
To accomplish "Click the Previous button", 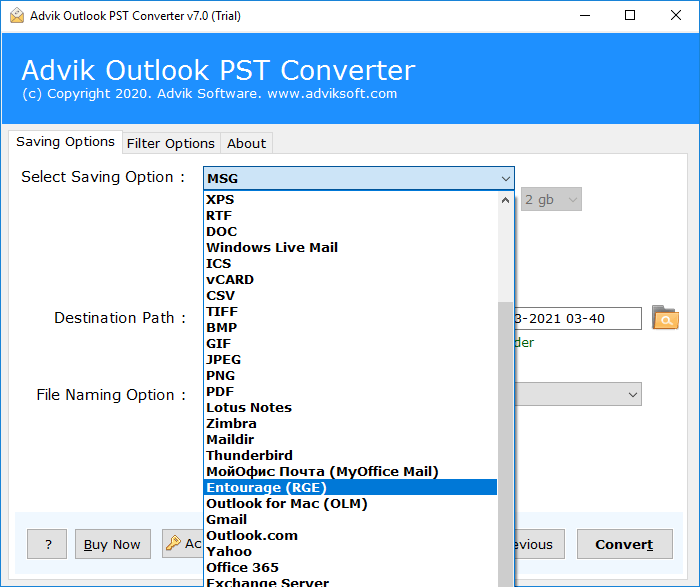I will tap(539, 544).
